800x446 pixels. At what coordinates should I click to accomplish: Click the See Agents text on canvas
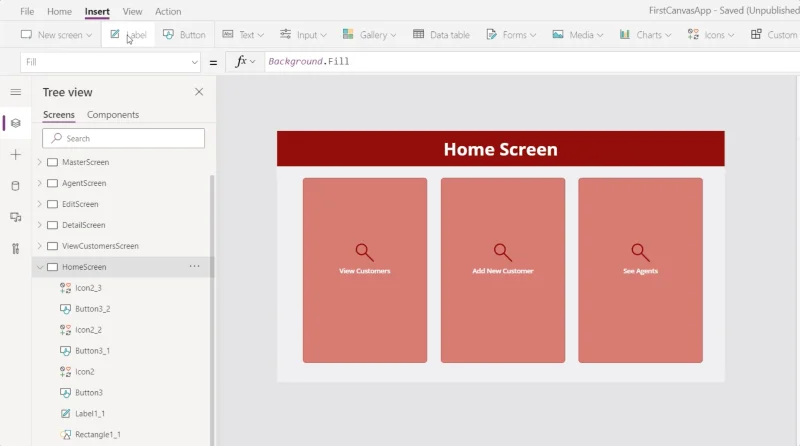tap(640, 271)
